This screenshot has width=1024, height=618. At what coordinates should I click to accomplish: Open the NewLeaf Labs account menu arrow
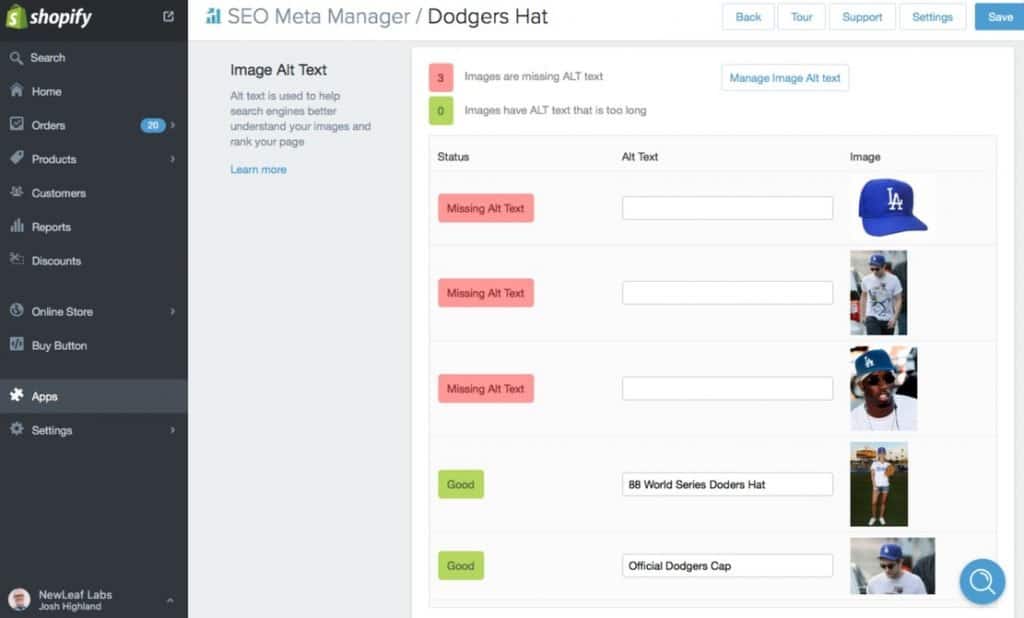tap(169, 600)
